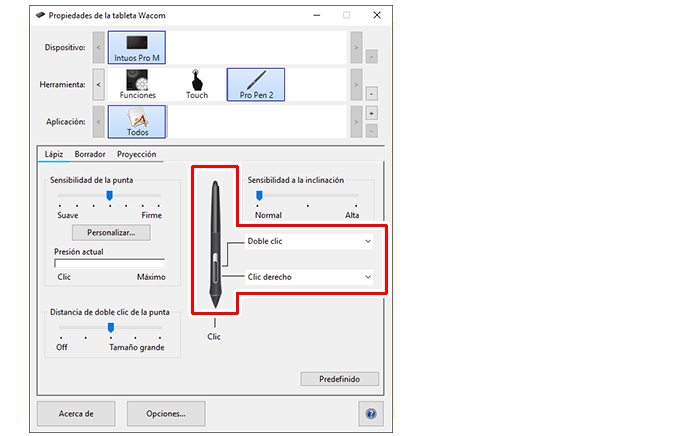The image size is (695, 436).
Task: Select the Intuos Pro M device icon
Action: [137, 47]
